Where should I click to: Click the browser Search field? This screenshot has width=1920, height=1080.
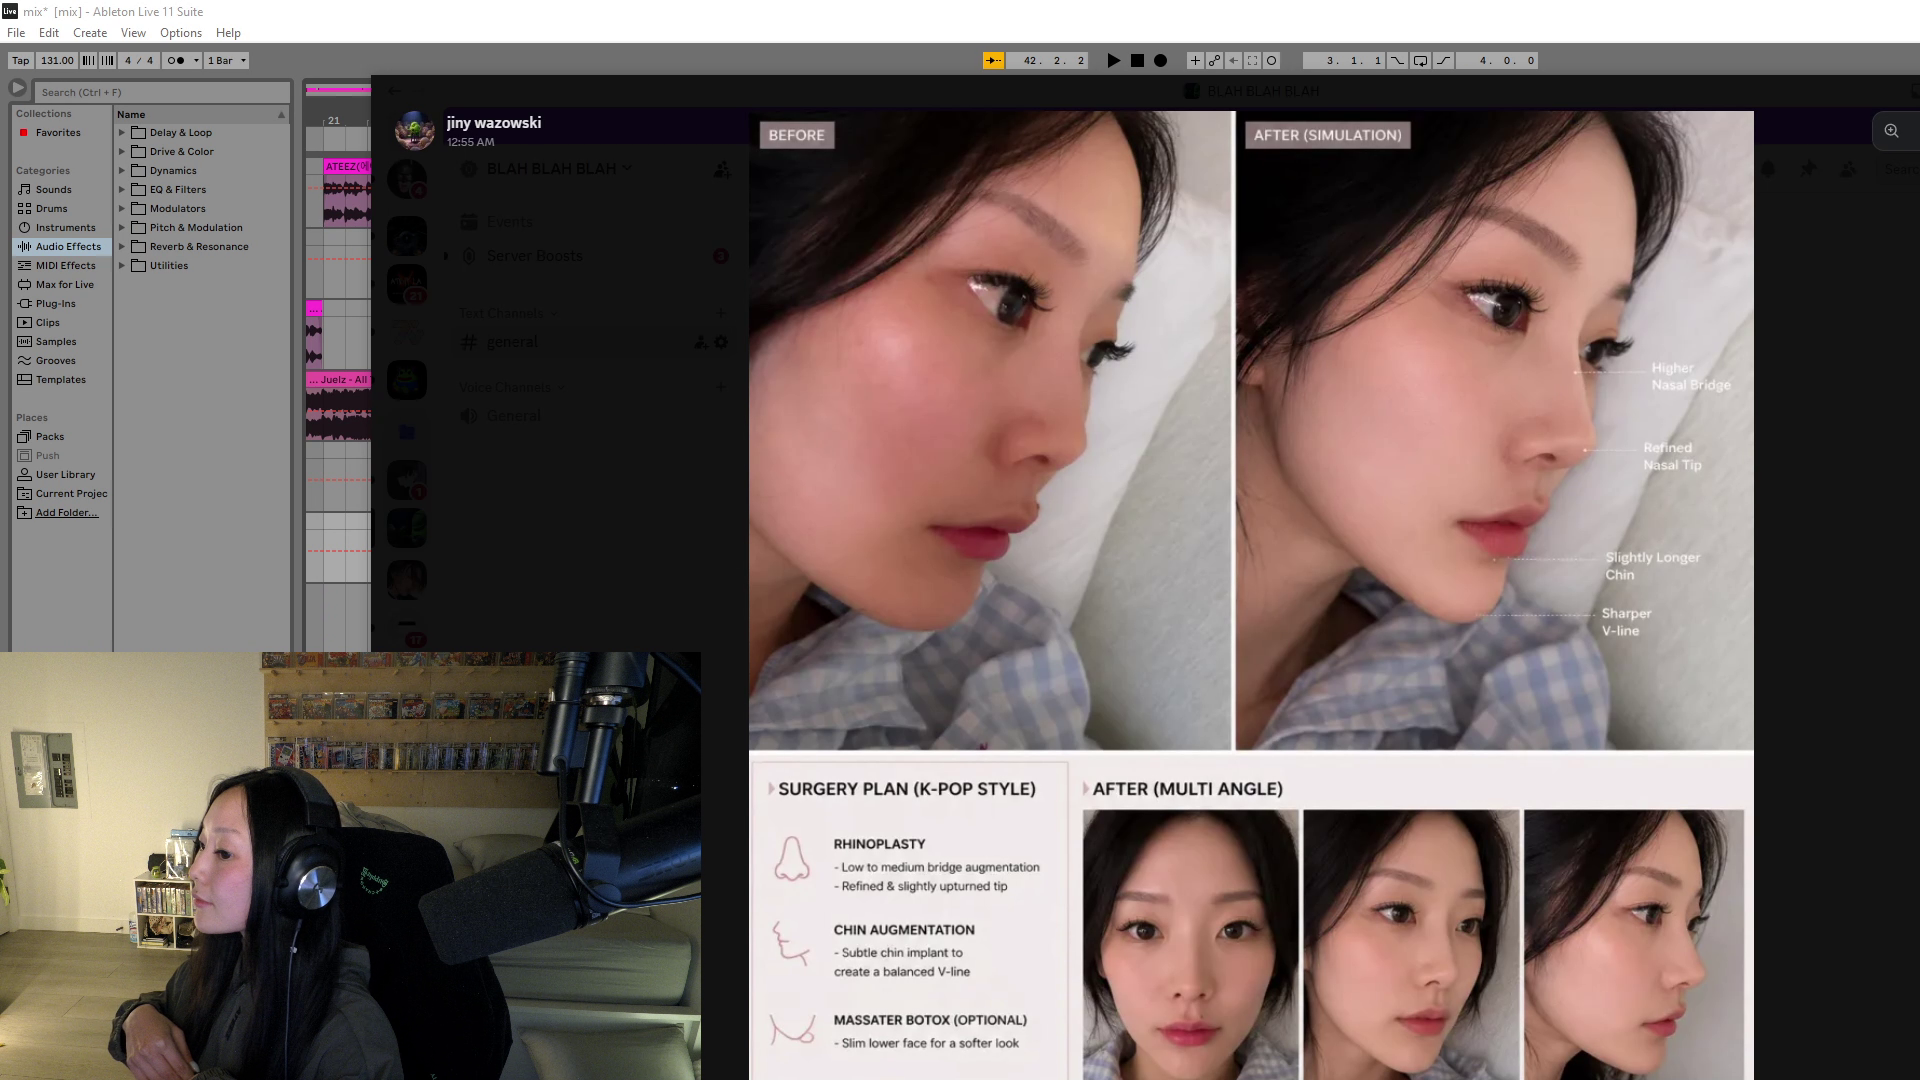click(x=162, y=92)
